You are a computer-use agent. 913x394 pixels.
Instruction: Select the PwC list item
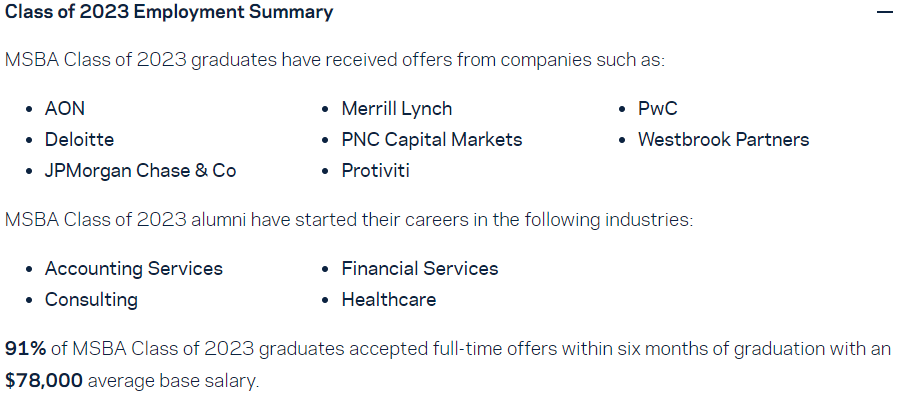658,109
